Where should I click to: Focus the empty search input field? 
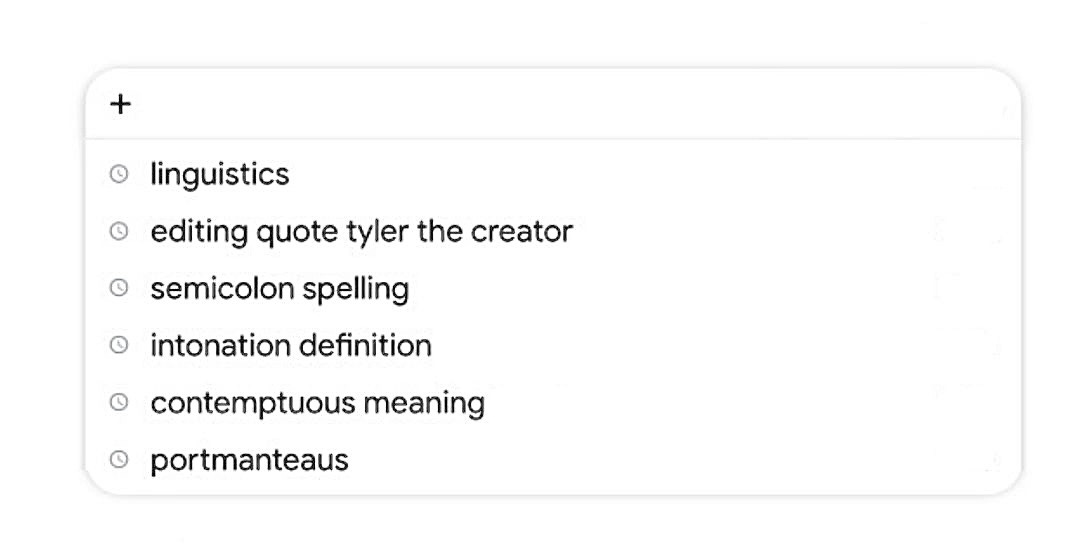pos(571,104)
